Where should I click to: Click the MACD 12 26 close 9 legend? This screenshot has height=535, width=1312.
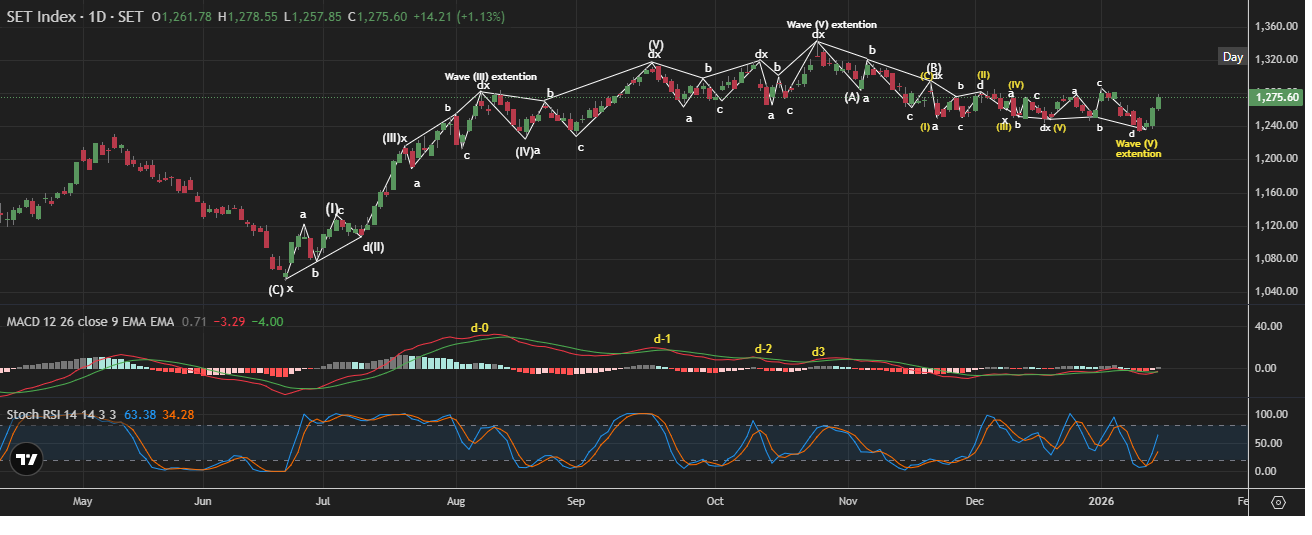90,322
